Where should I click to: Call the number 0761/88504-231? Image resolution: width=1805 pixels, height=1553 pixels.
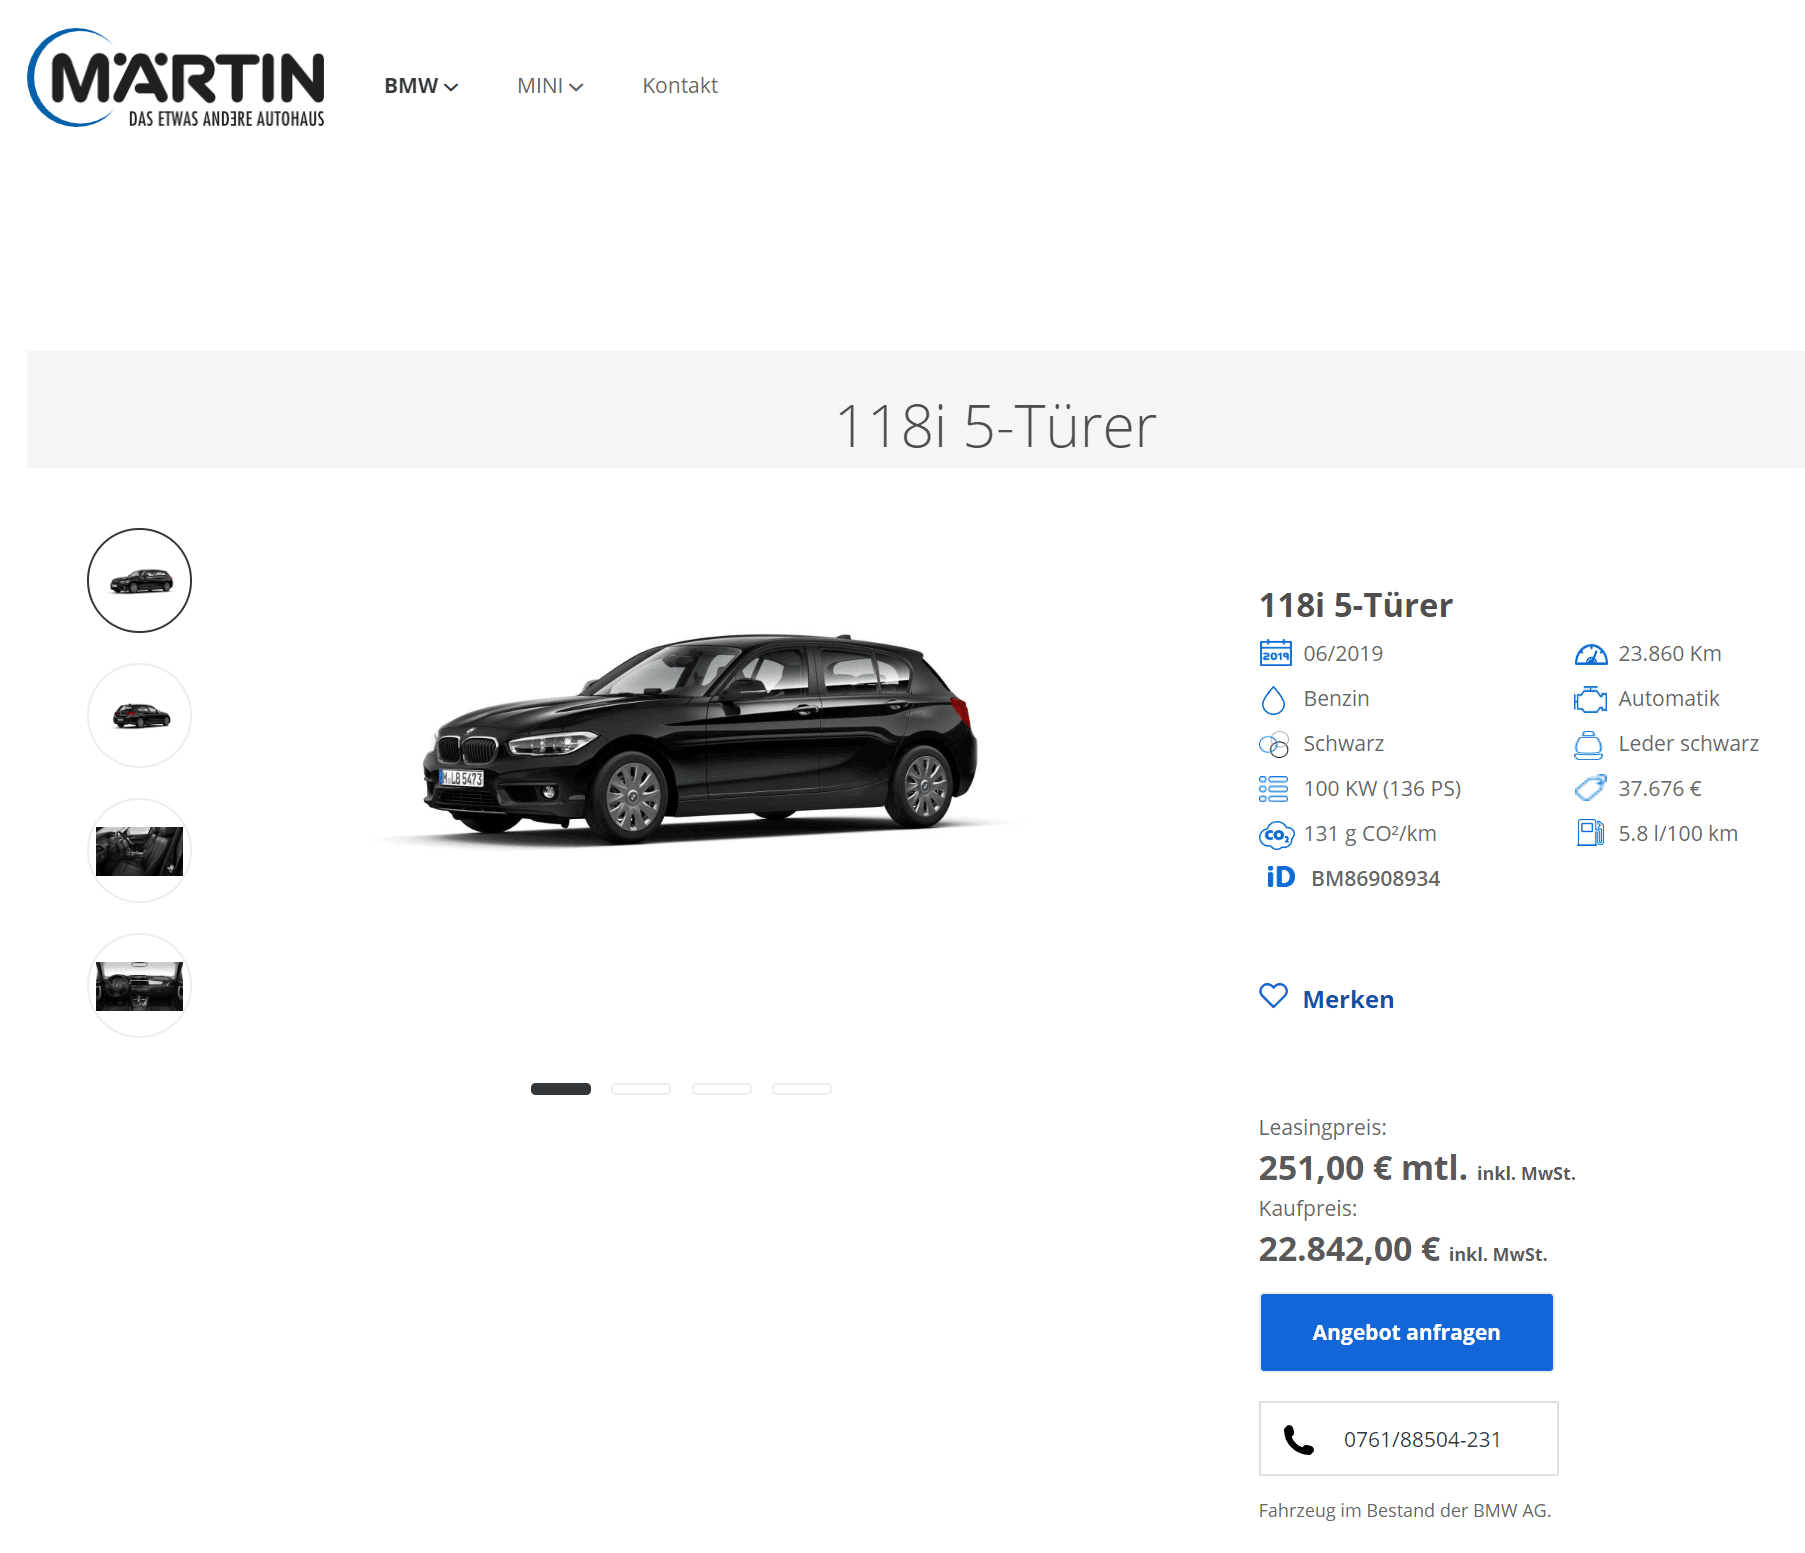1422,1439
